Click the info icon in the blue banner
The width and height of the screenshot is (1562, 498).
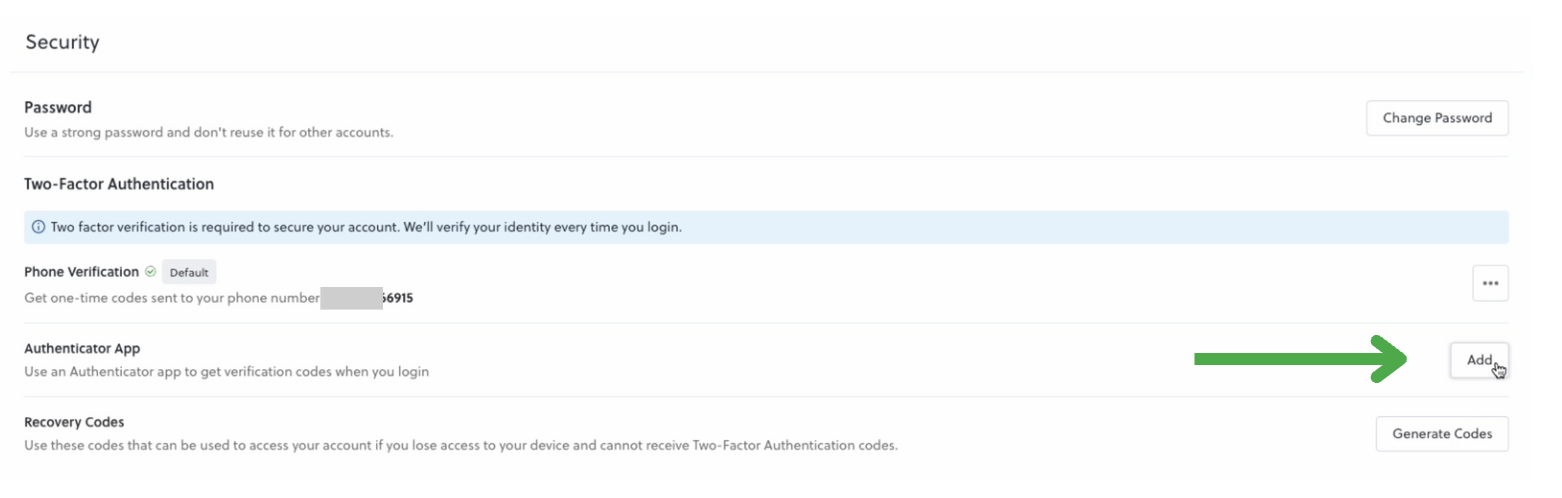pyautogui.click(x=38, y=228)
